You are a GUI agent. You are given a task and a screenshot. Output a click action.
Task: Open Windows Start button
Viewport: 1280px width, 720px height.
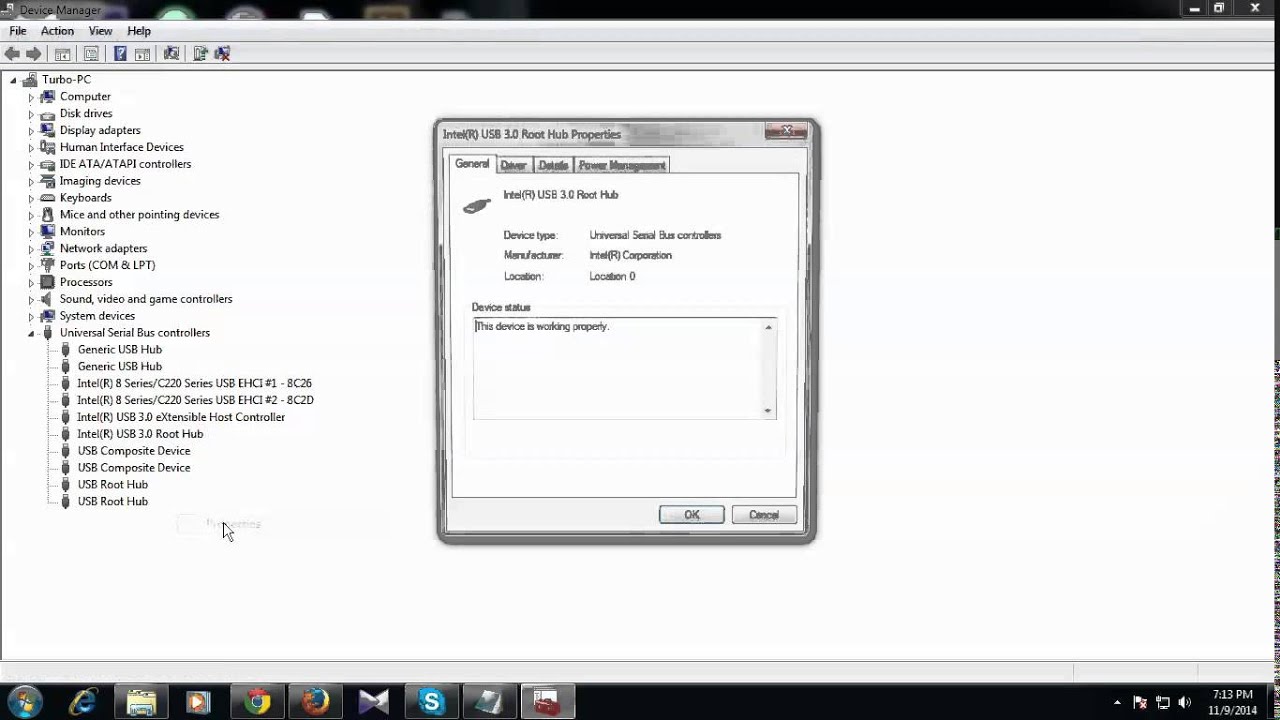tap(25, 702)
